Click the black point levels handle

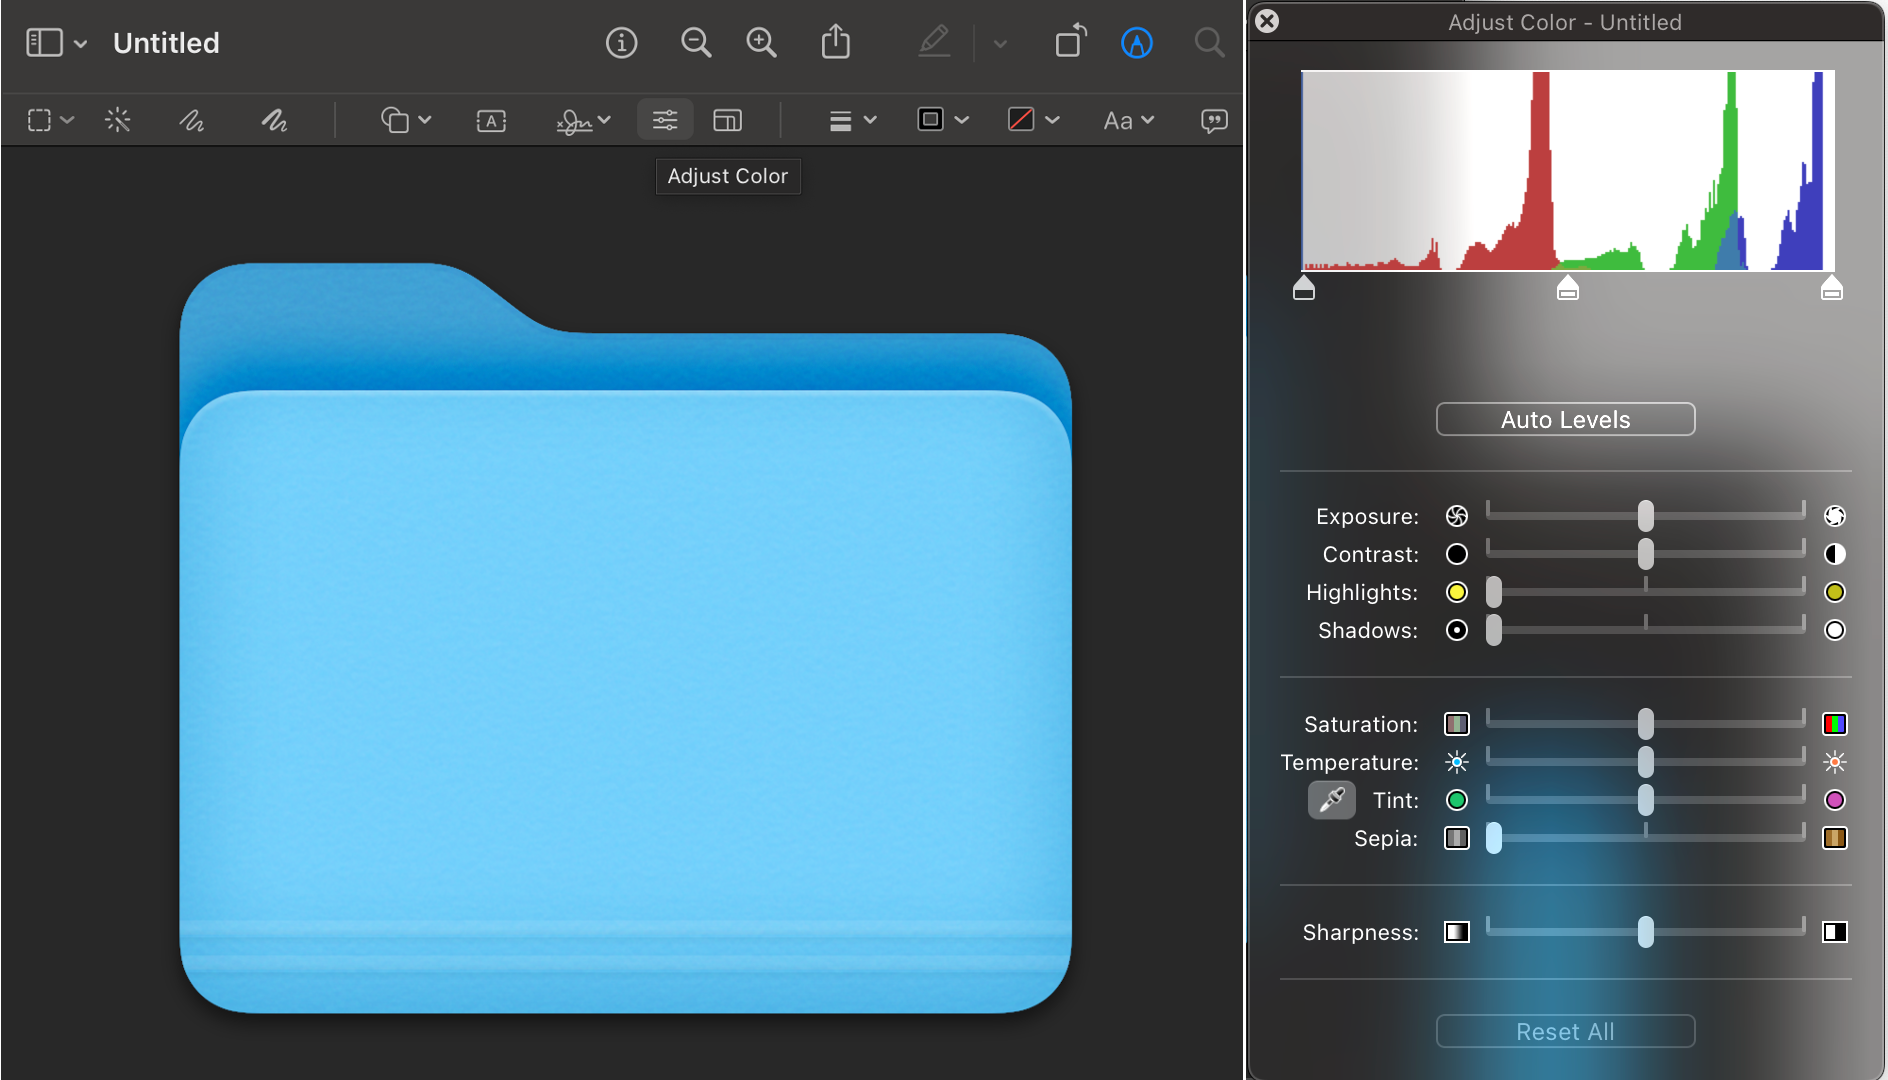point(1304,288)
